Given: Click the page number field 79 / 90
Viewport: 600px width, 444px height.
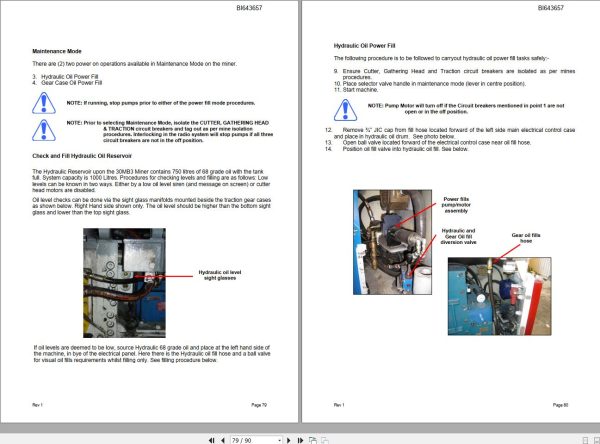Looking at the screenshot, I should [254, 440].
